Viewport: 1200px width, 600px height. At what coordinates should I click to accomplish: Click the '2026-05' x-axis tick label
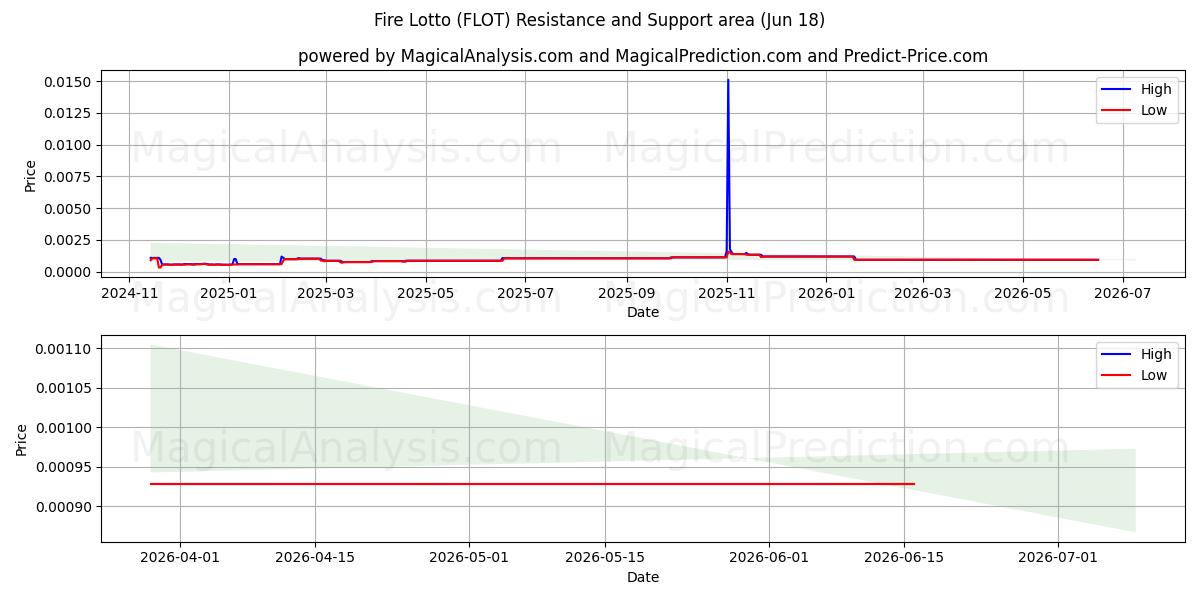tap(1022, 293)
